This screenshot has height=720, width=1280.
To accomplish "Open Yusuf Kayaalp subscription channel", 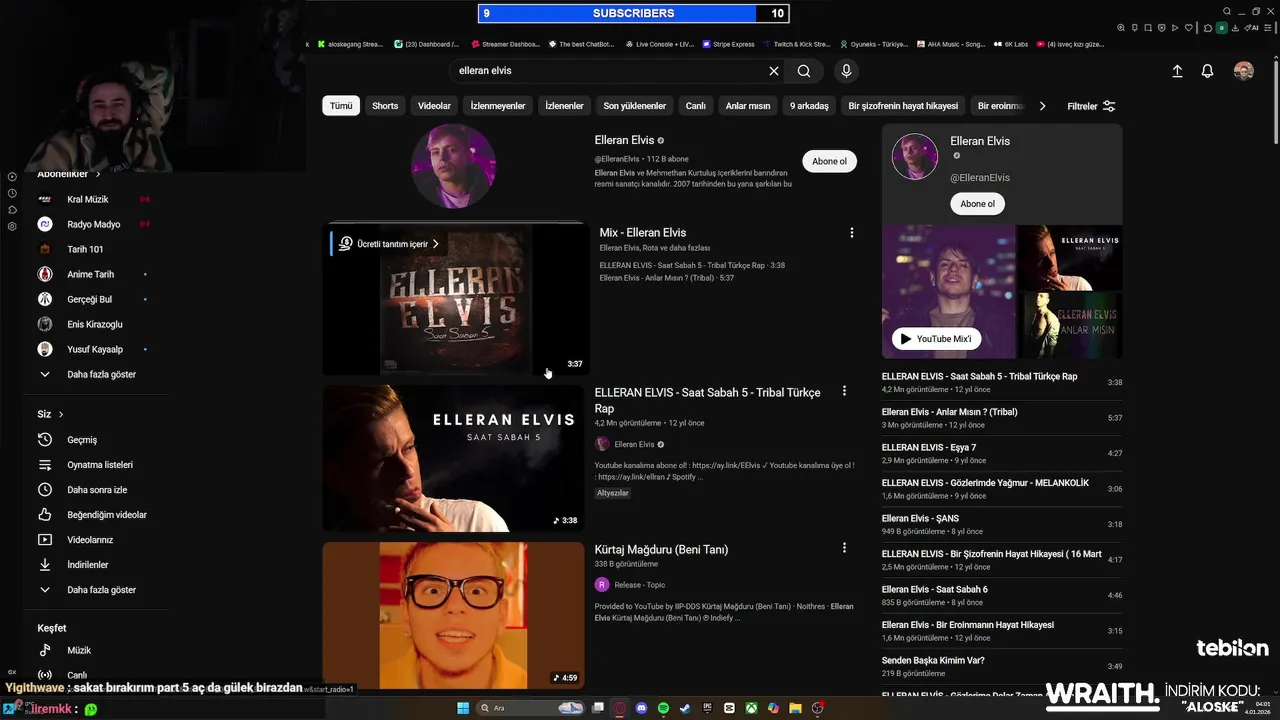I will (x=90, y=349).
